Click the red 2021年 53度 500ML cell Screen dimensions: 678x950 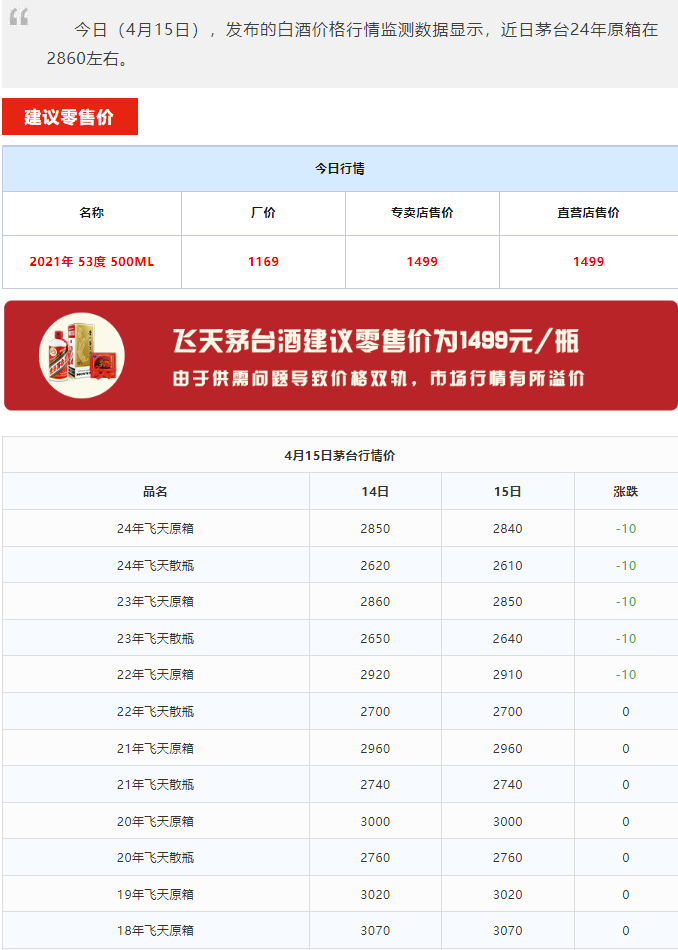[x=91, y=262]
